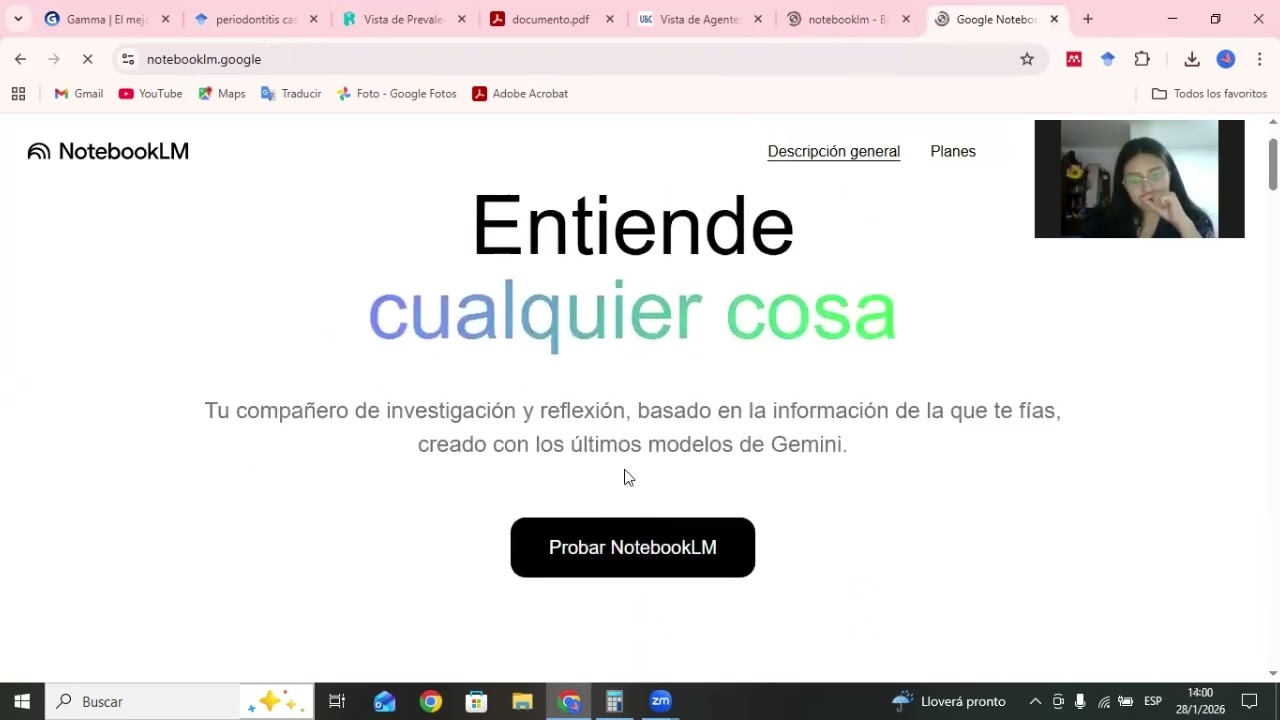Open Microsoft Store from the taskbar

[x=477, y=701]
